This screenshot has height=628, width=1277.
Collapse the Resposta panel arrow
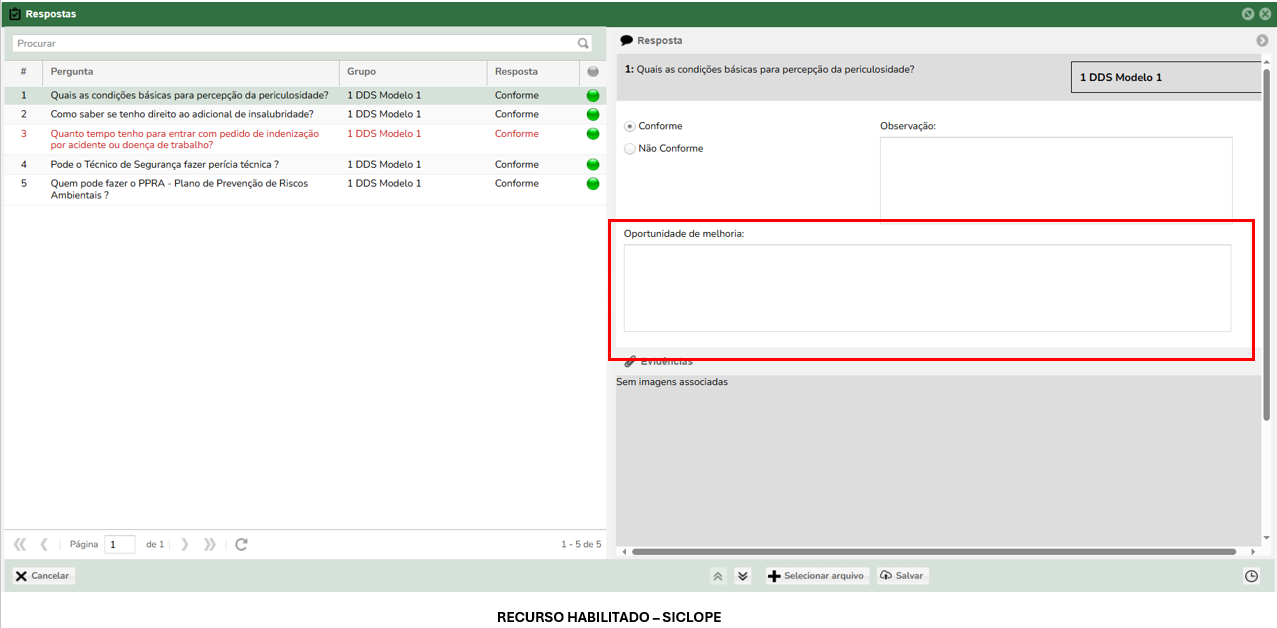(x=1262, y=41)
